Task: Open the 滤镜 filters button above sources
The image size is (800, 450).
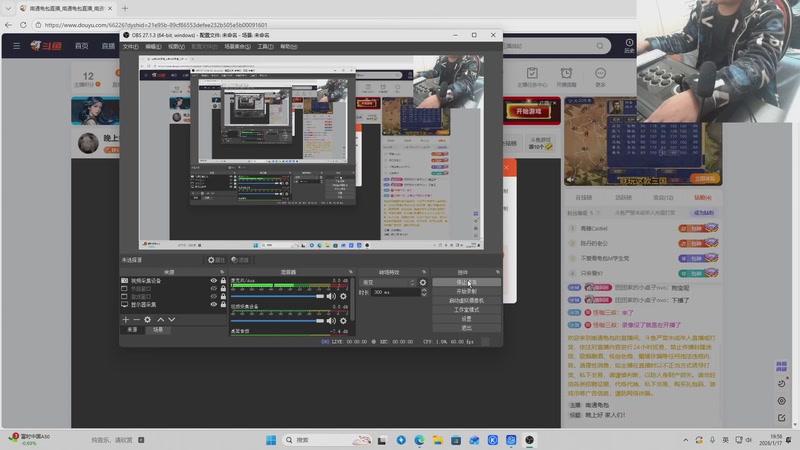Action: pos(240,260)
